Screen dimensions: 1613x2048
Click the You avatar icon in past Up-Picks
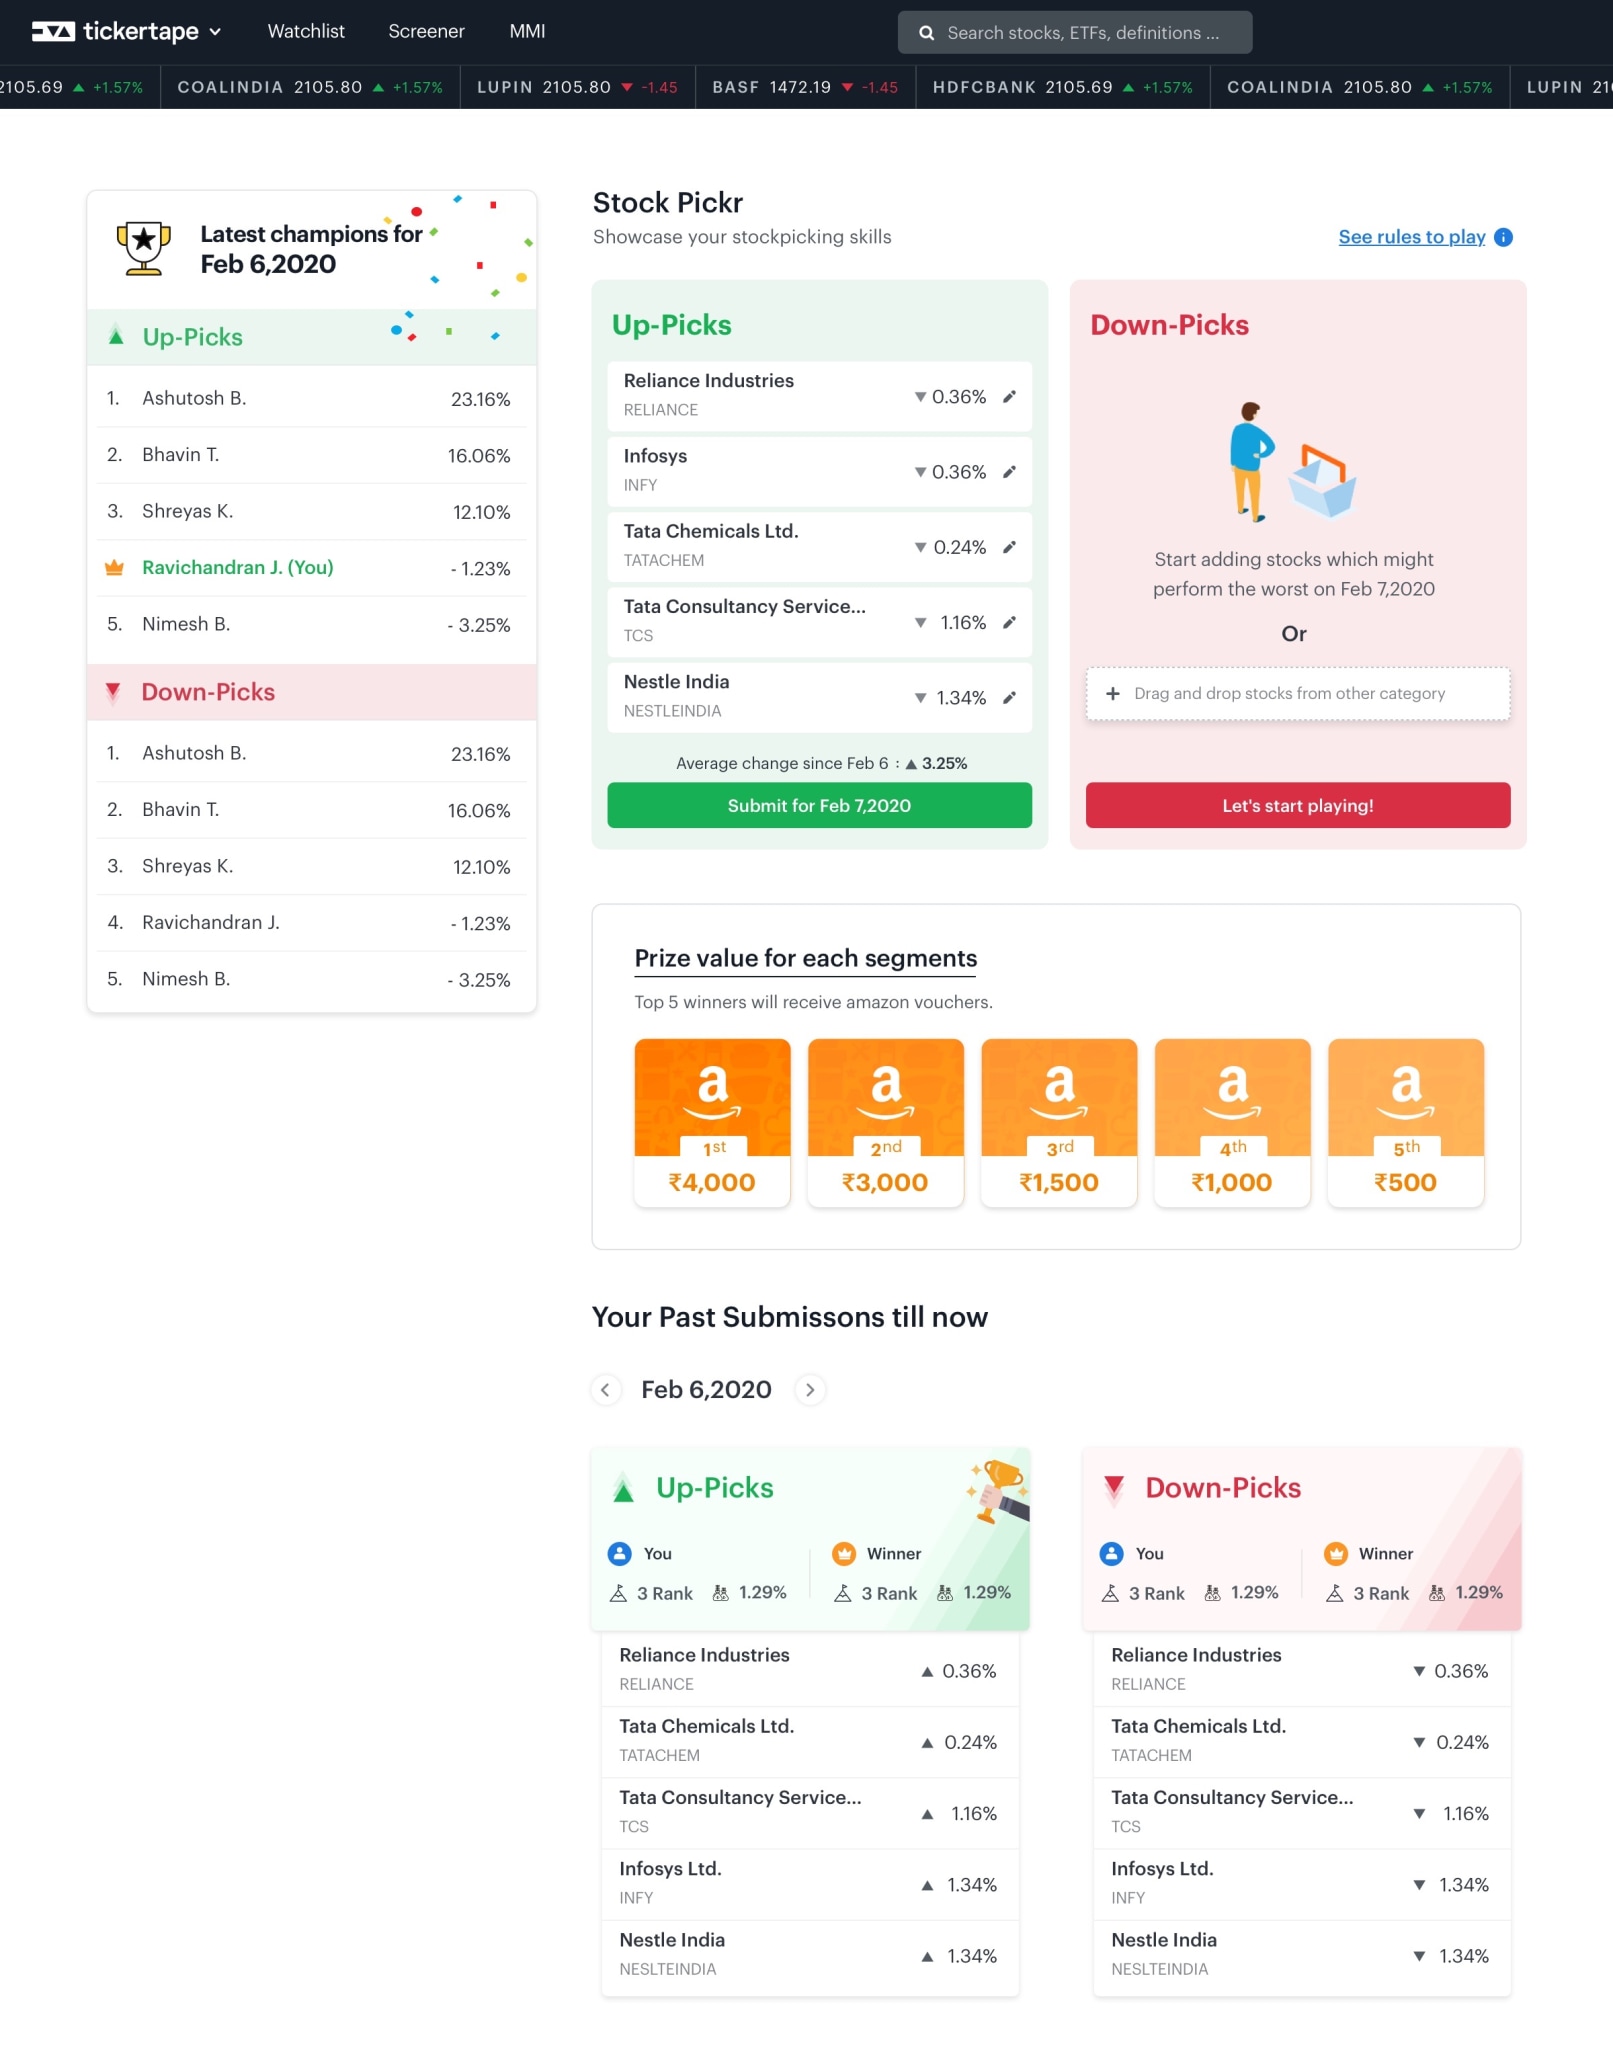[x=620, y=1553]
